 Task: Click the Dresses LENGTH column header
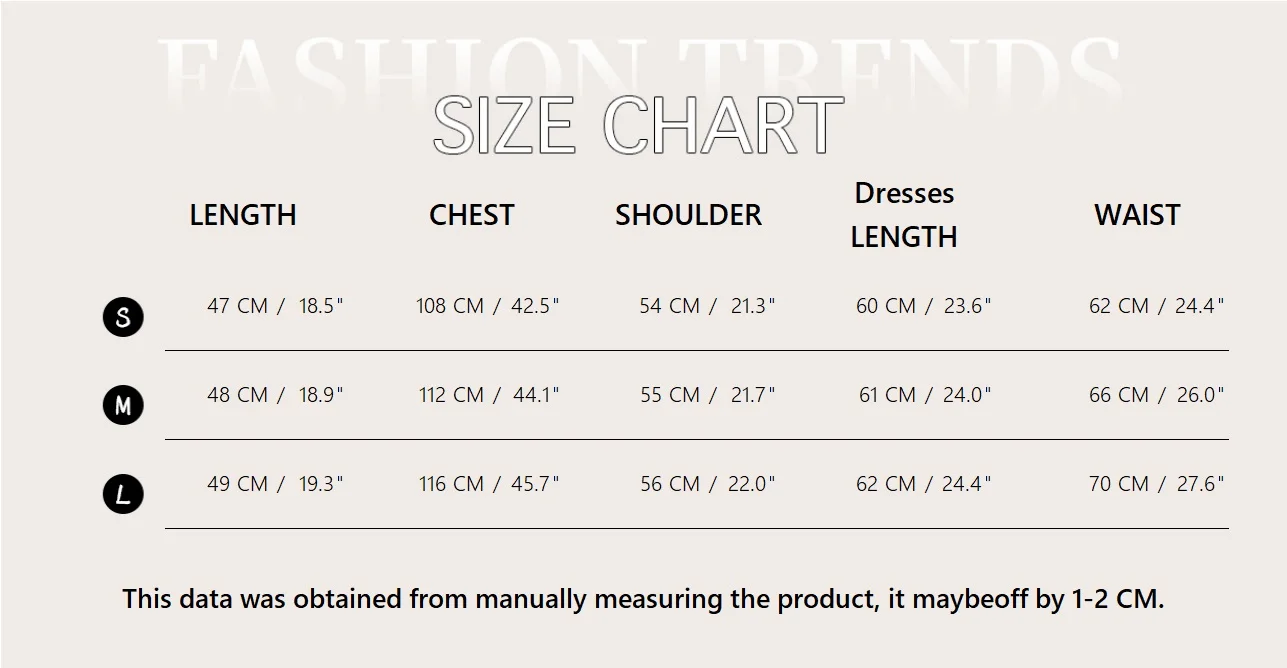point(904,215)
